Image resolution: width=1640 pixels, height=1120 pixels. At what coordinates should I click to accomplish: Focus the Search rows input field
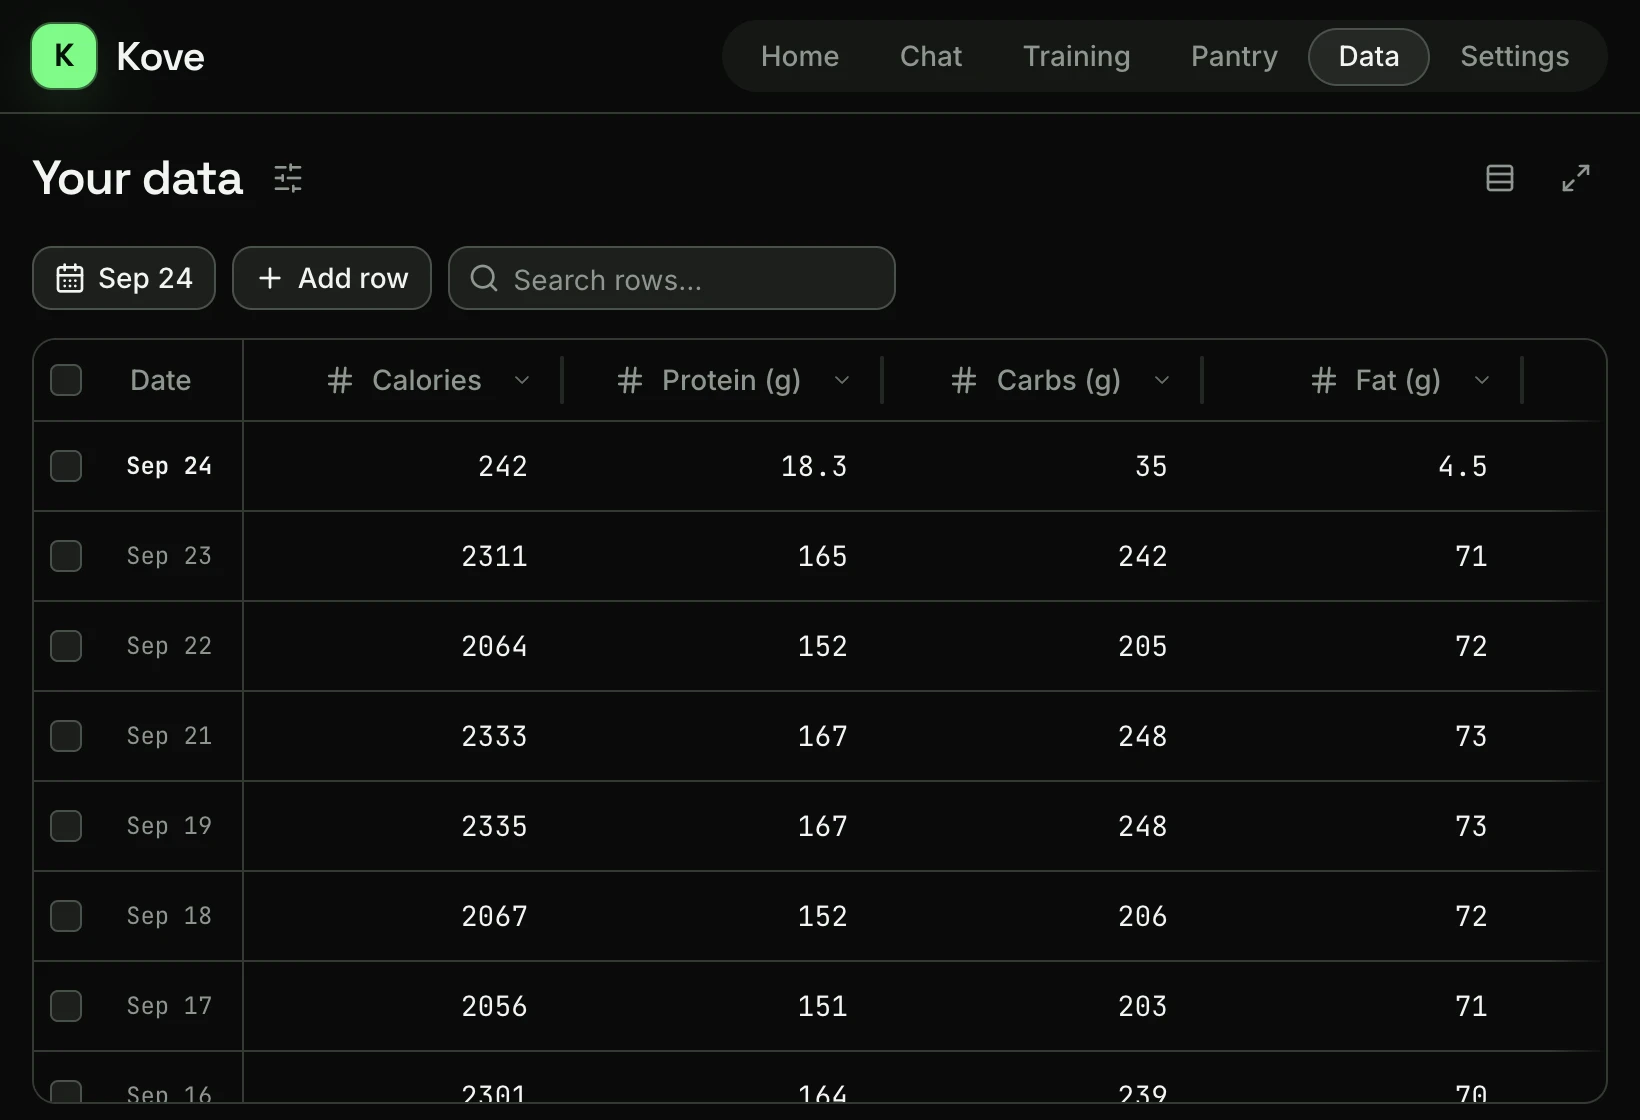[x=672, y=278]
